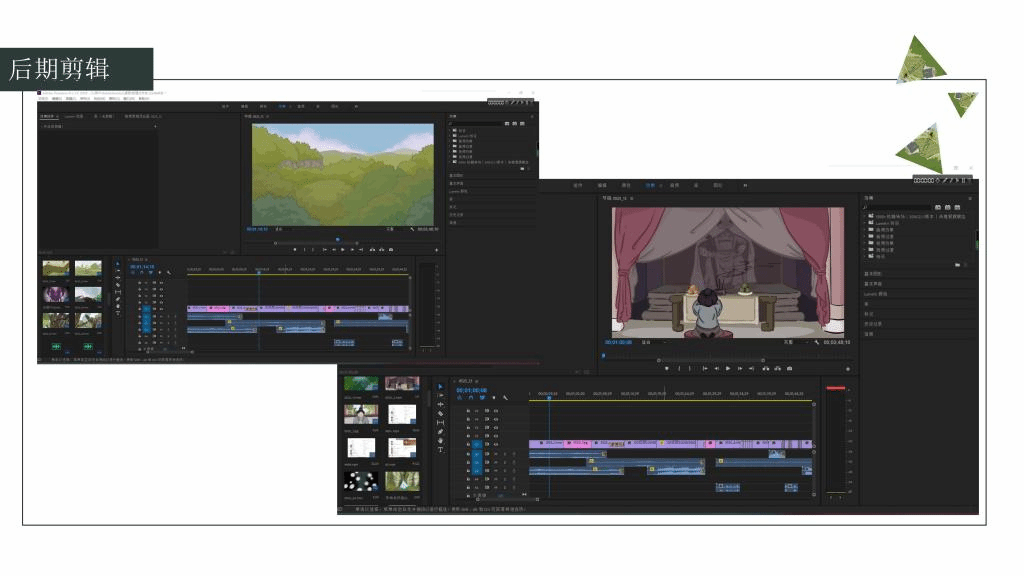Image resolution: width=1024 pixels, height=576 pixels.
Task: Click the playhead on shrine-preview Program monitor scrub bar
Action: [x=603, y=356]
